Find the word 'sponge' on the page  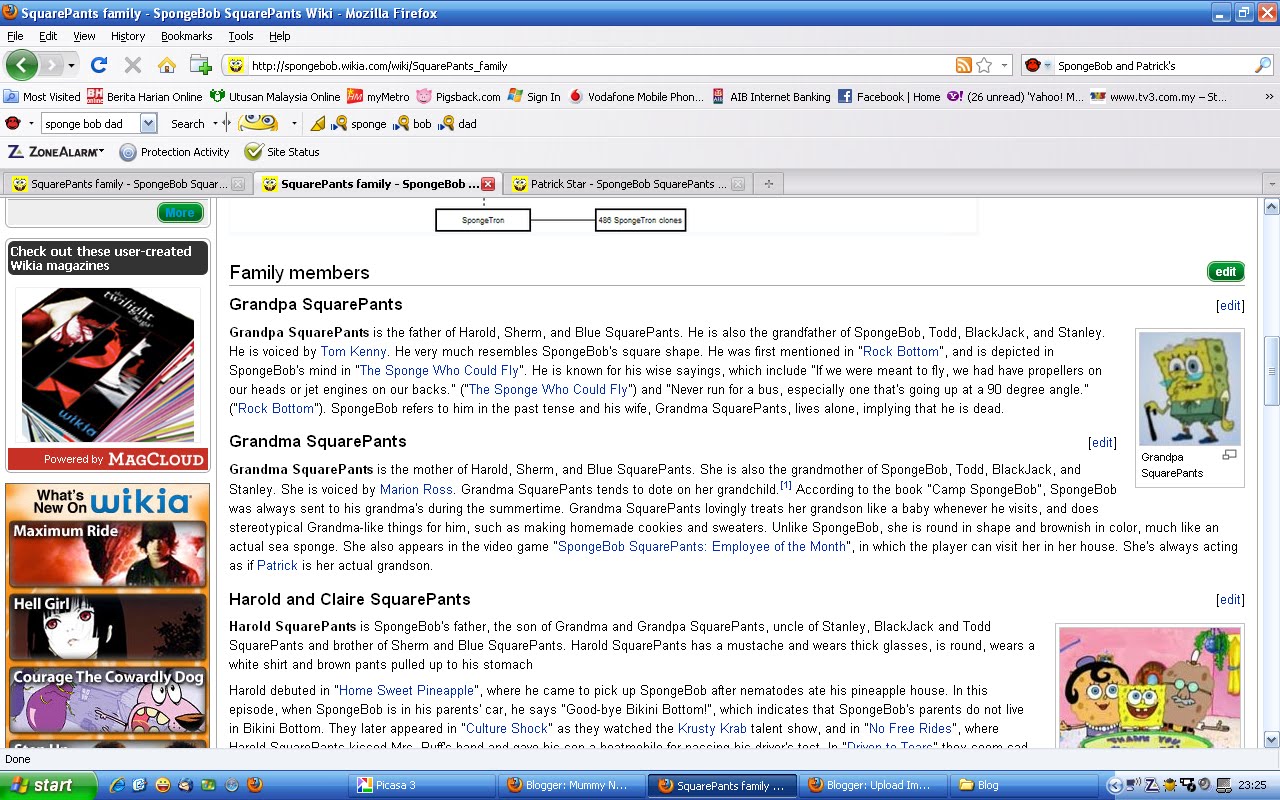coord(359,124)
